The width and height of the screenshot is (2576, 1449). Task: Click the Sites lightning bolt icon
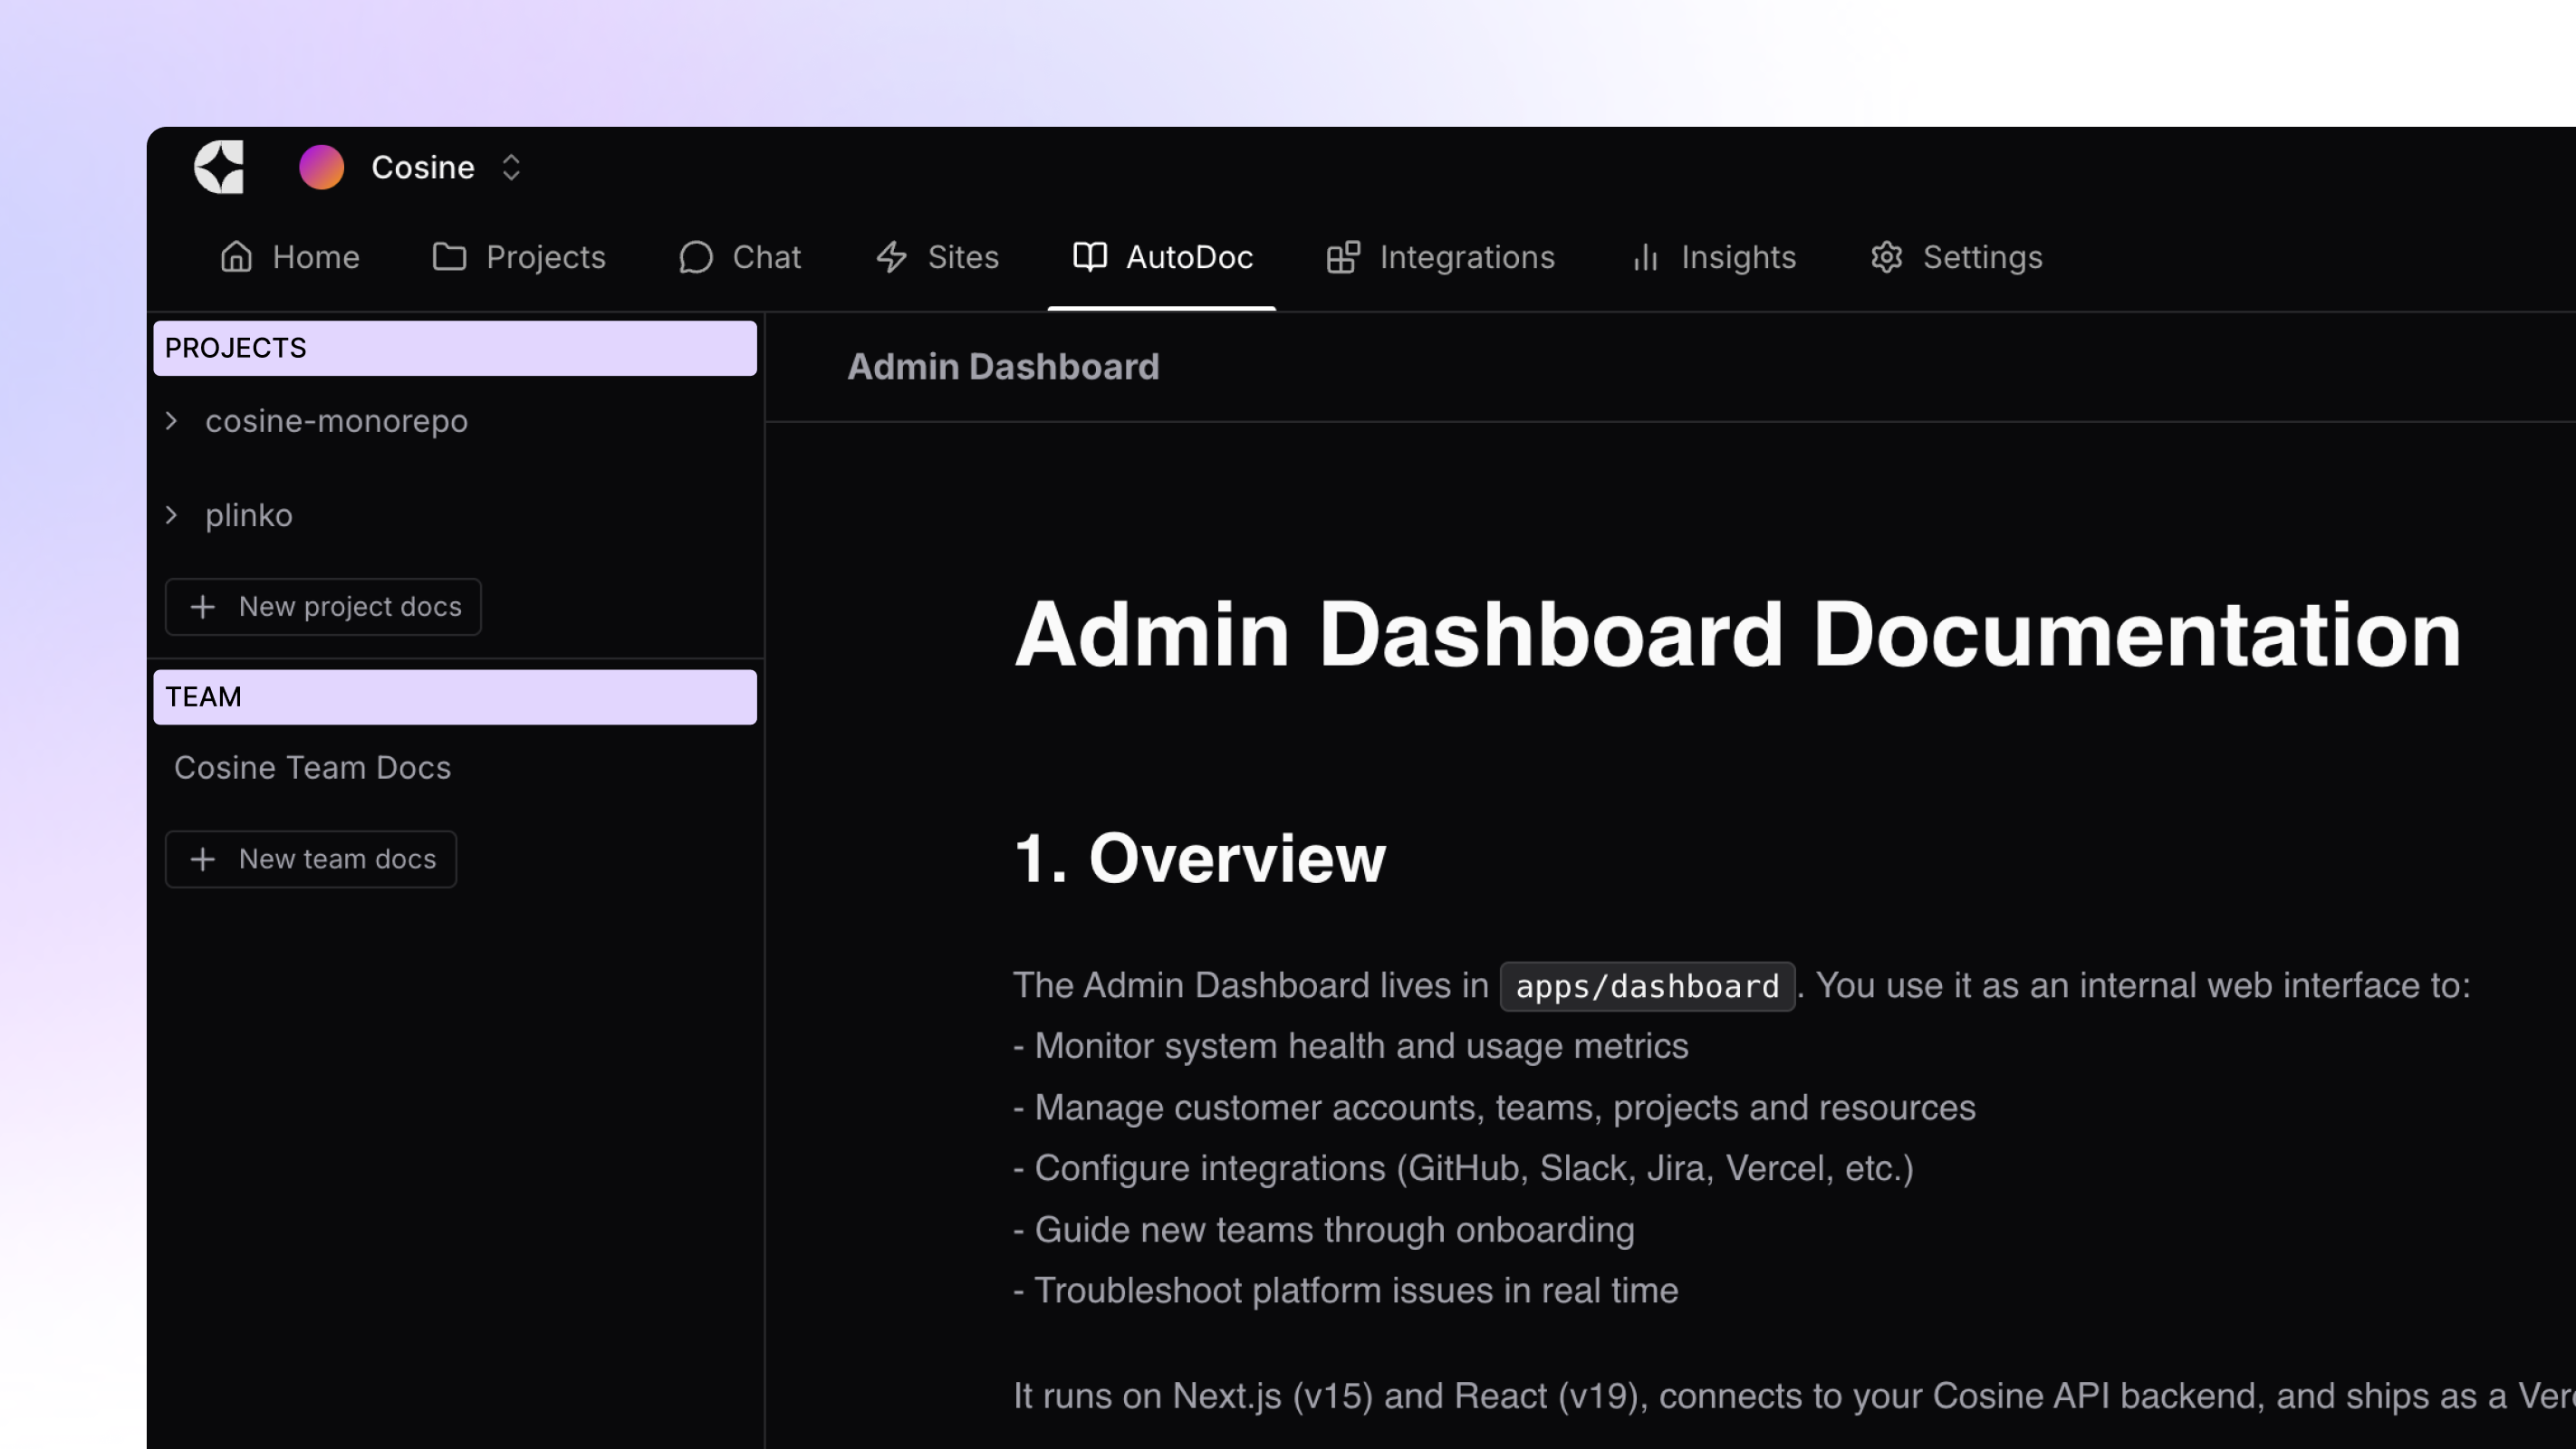click(x=891, y=257)
